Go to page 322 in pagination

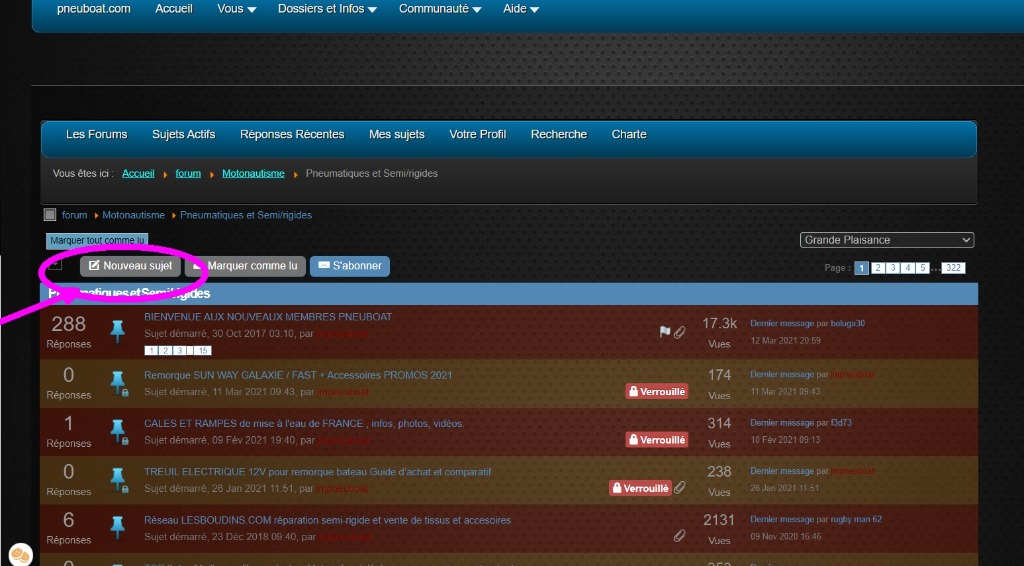tap(953, 268)
